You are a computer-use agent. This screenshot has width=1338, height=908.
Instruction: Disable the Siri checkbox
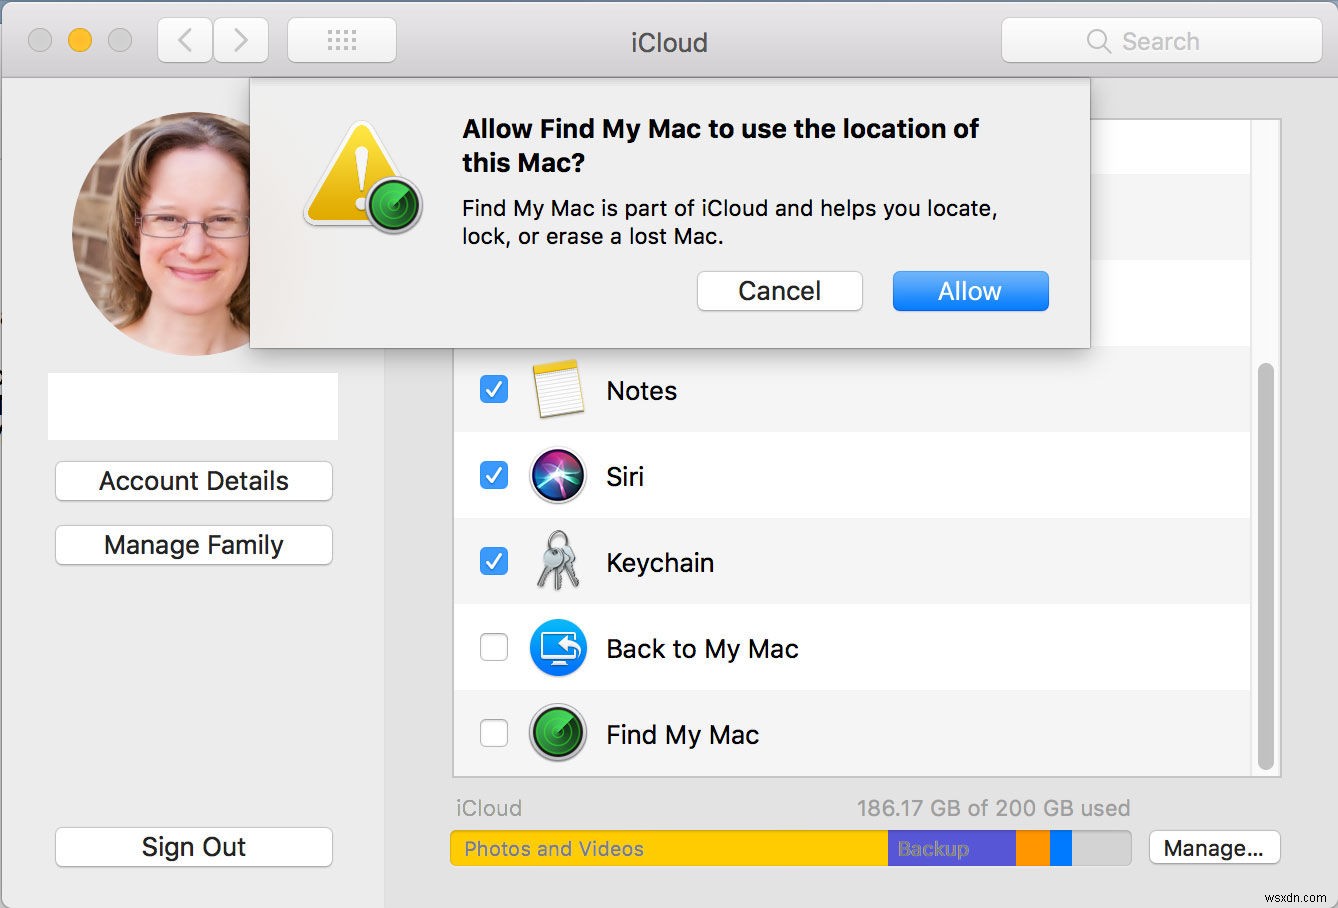pos(494,475)
